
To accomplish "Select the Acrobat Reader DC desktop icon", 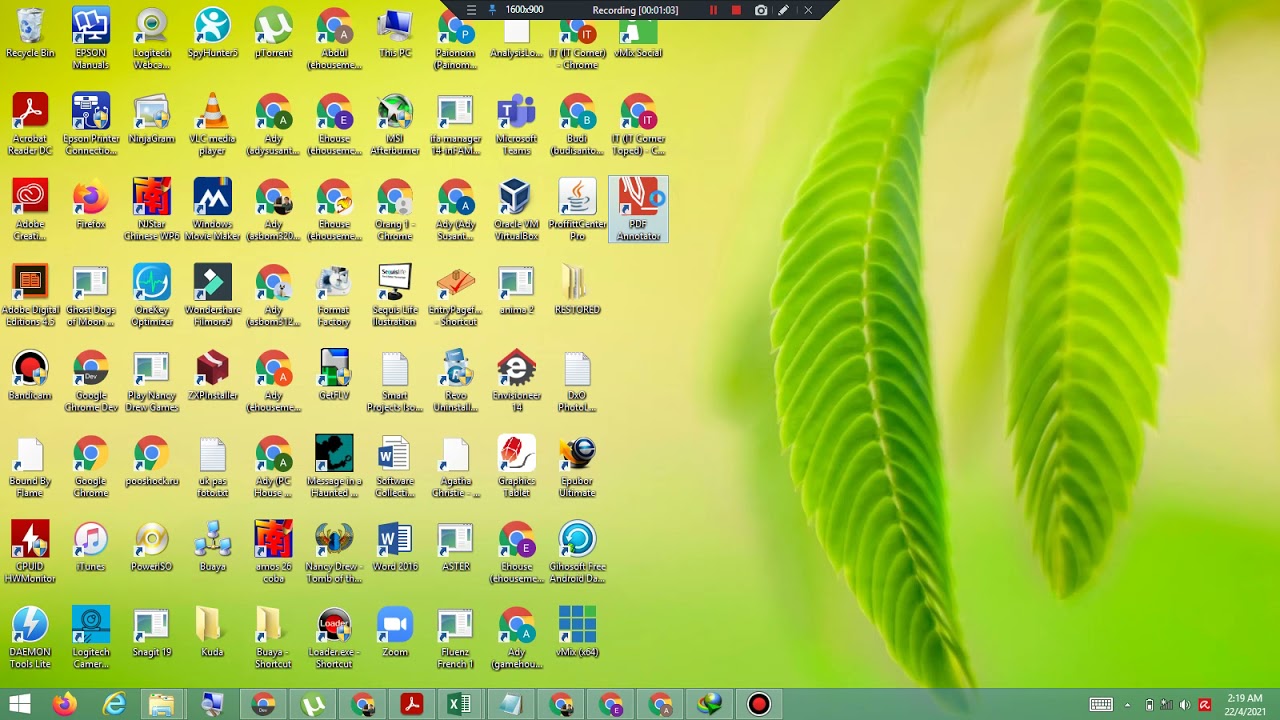I will click(x=30, y=125).
